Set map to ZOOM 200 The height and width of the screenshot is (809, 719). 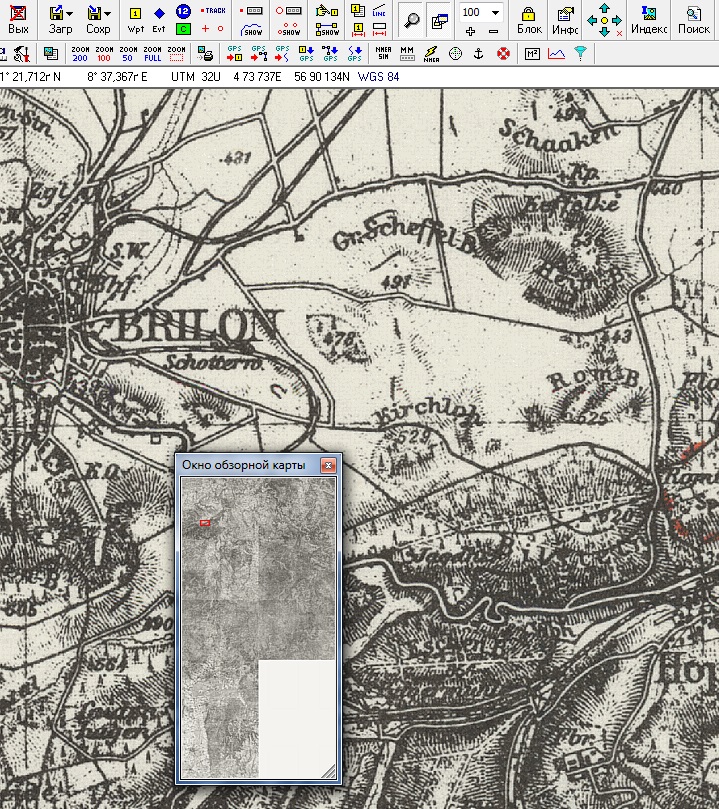point(81,53)
